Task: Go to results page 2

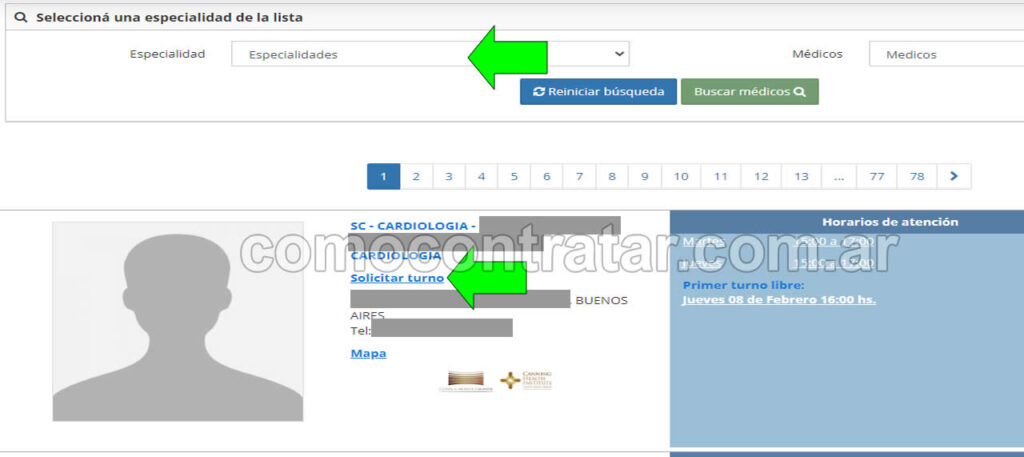Action: 416,177
